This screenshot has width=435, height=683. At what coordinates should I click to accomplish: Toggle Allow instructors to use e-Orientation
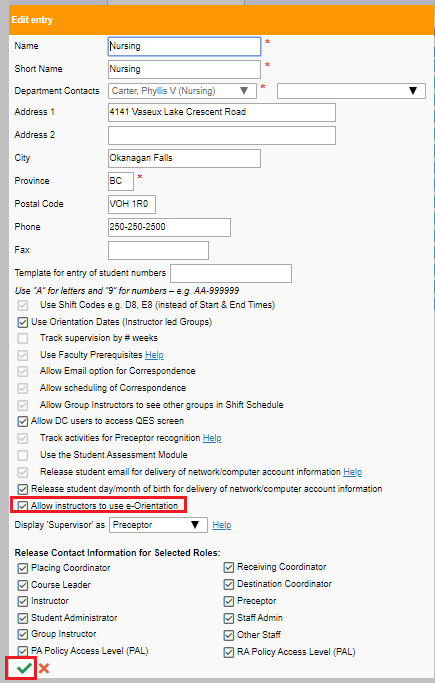23,506
